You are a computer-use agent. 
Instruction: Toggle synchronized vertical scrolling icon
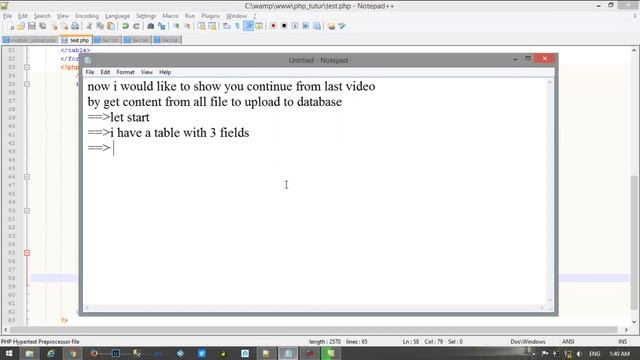pyautogui.click(x=202, y=26)
